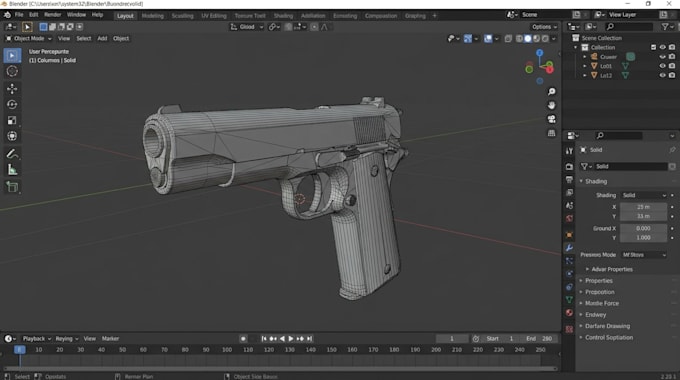Jump to the last frame
Viewport: 680px width, 380px height.
[x=310, y=339]
